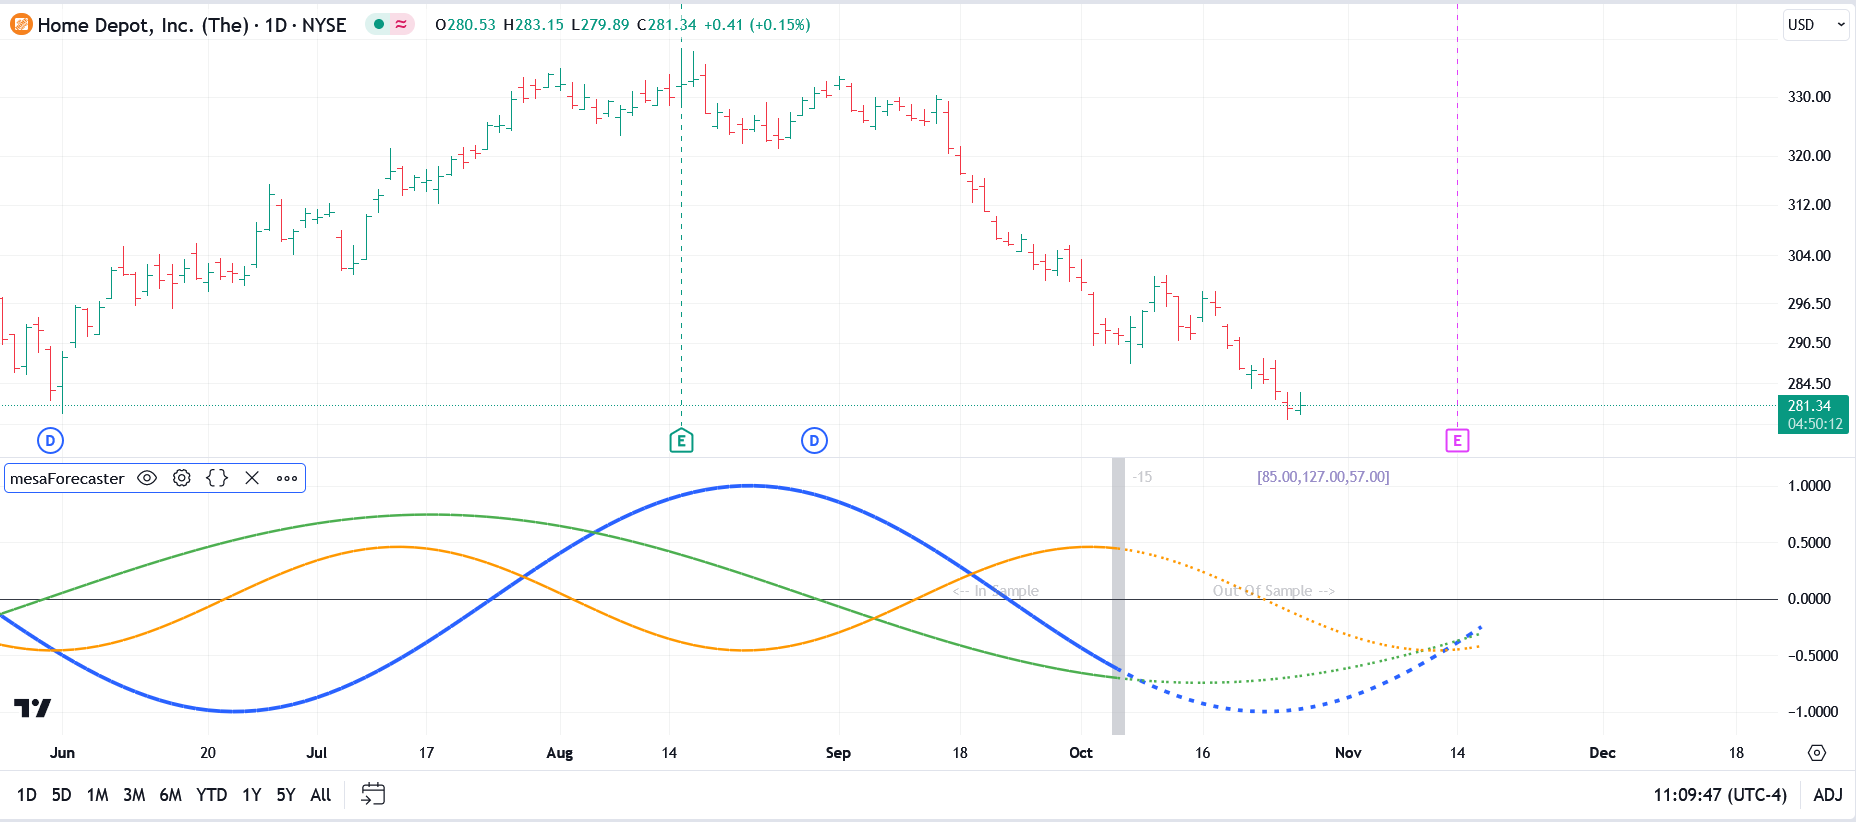The image size is (1856, 822).
Task: Click the purple upcoming earnings marker
Action: (1457, 440)
